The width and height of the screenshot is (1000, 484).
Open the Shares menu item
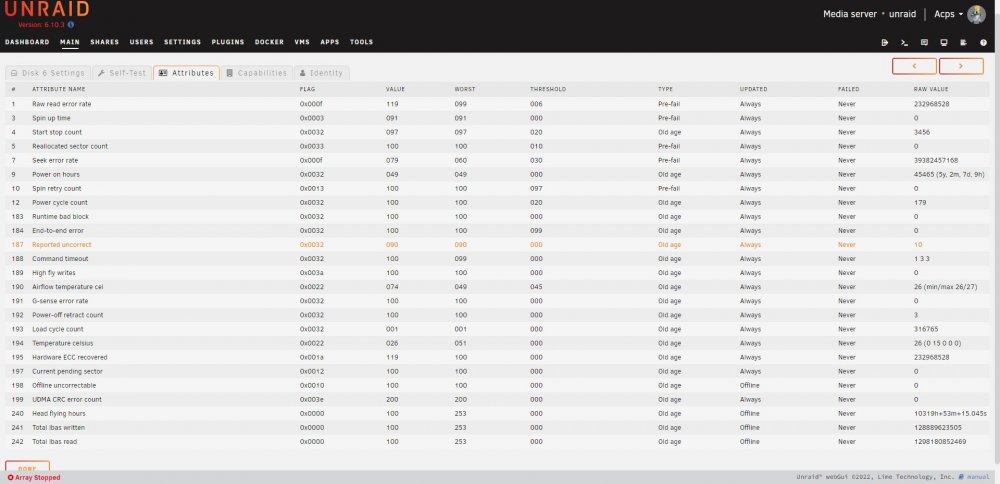point(105,42)
